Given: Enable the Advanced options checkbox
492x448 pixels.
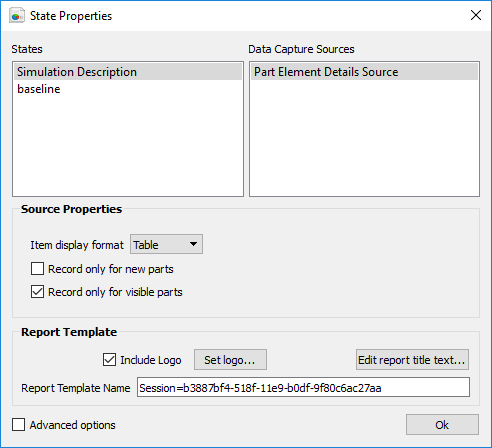Looking at the screenshot, I should 18,425.
